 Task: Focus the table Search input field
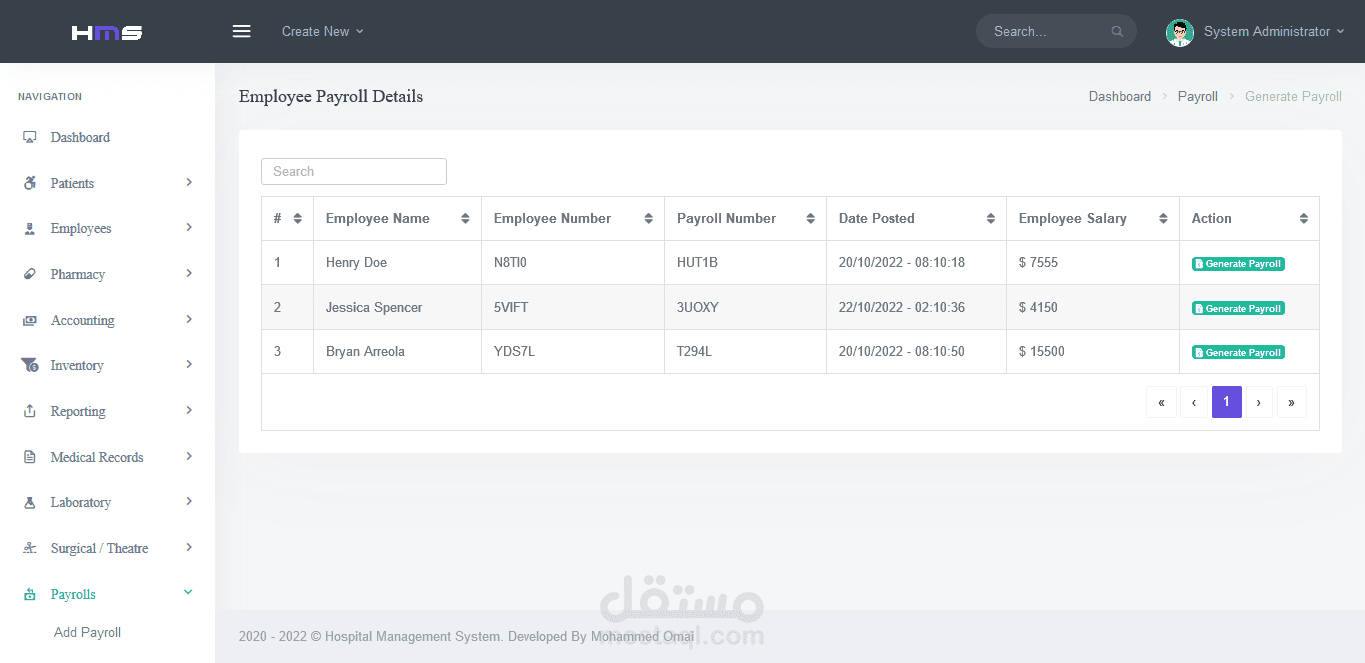click(354, 171)
